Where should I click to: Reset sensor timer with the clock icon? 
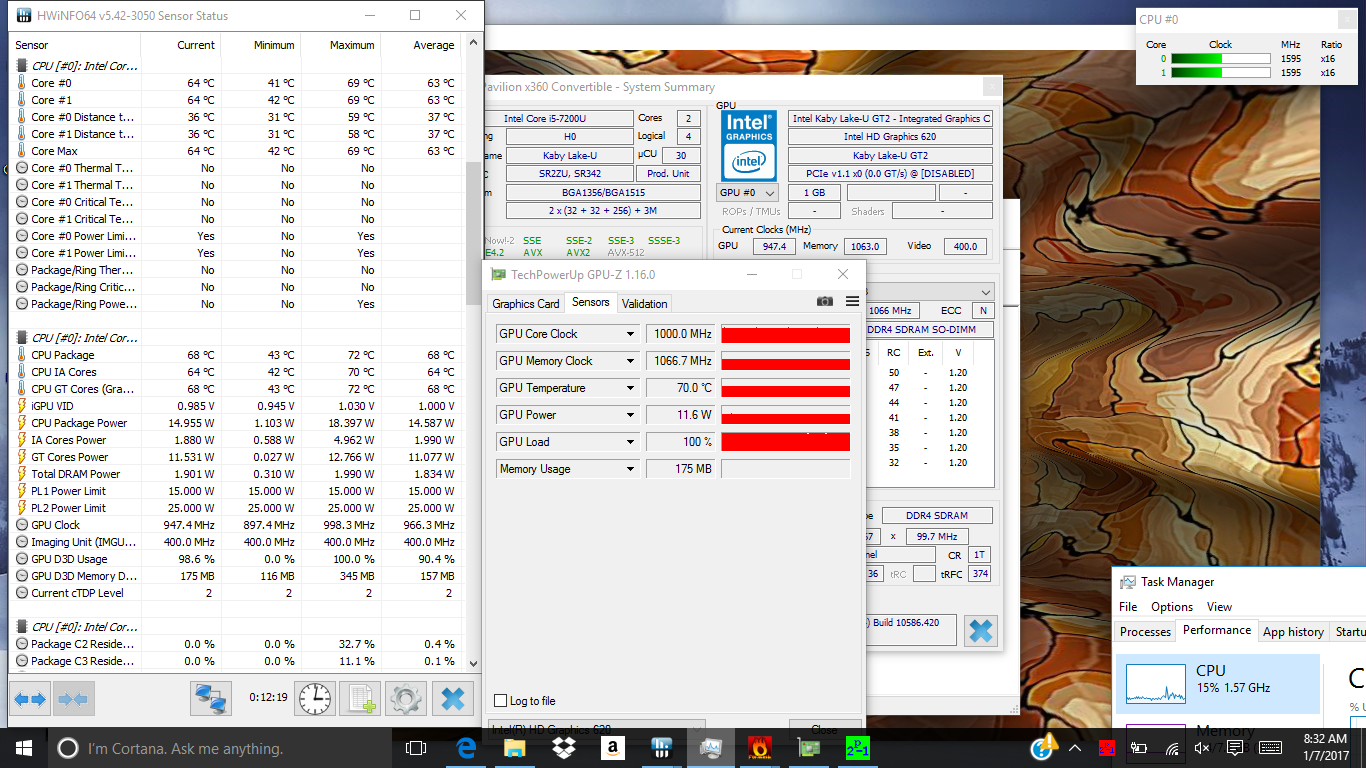(314, 699)
